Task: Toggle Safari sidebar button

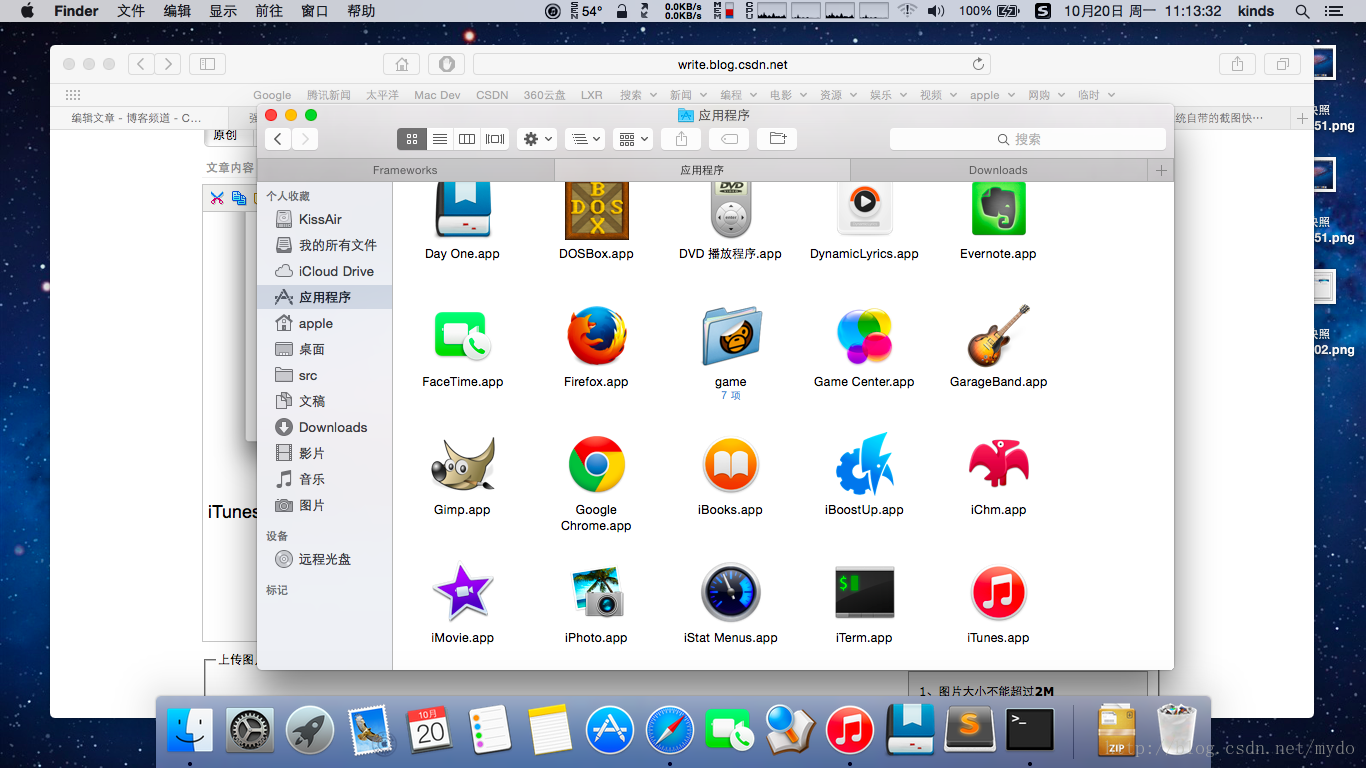Action: (207, 64)
